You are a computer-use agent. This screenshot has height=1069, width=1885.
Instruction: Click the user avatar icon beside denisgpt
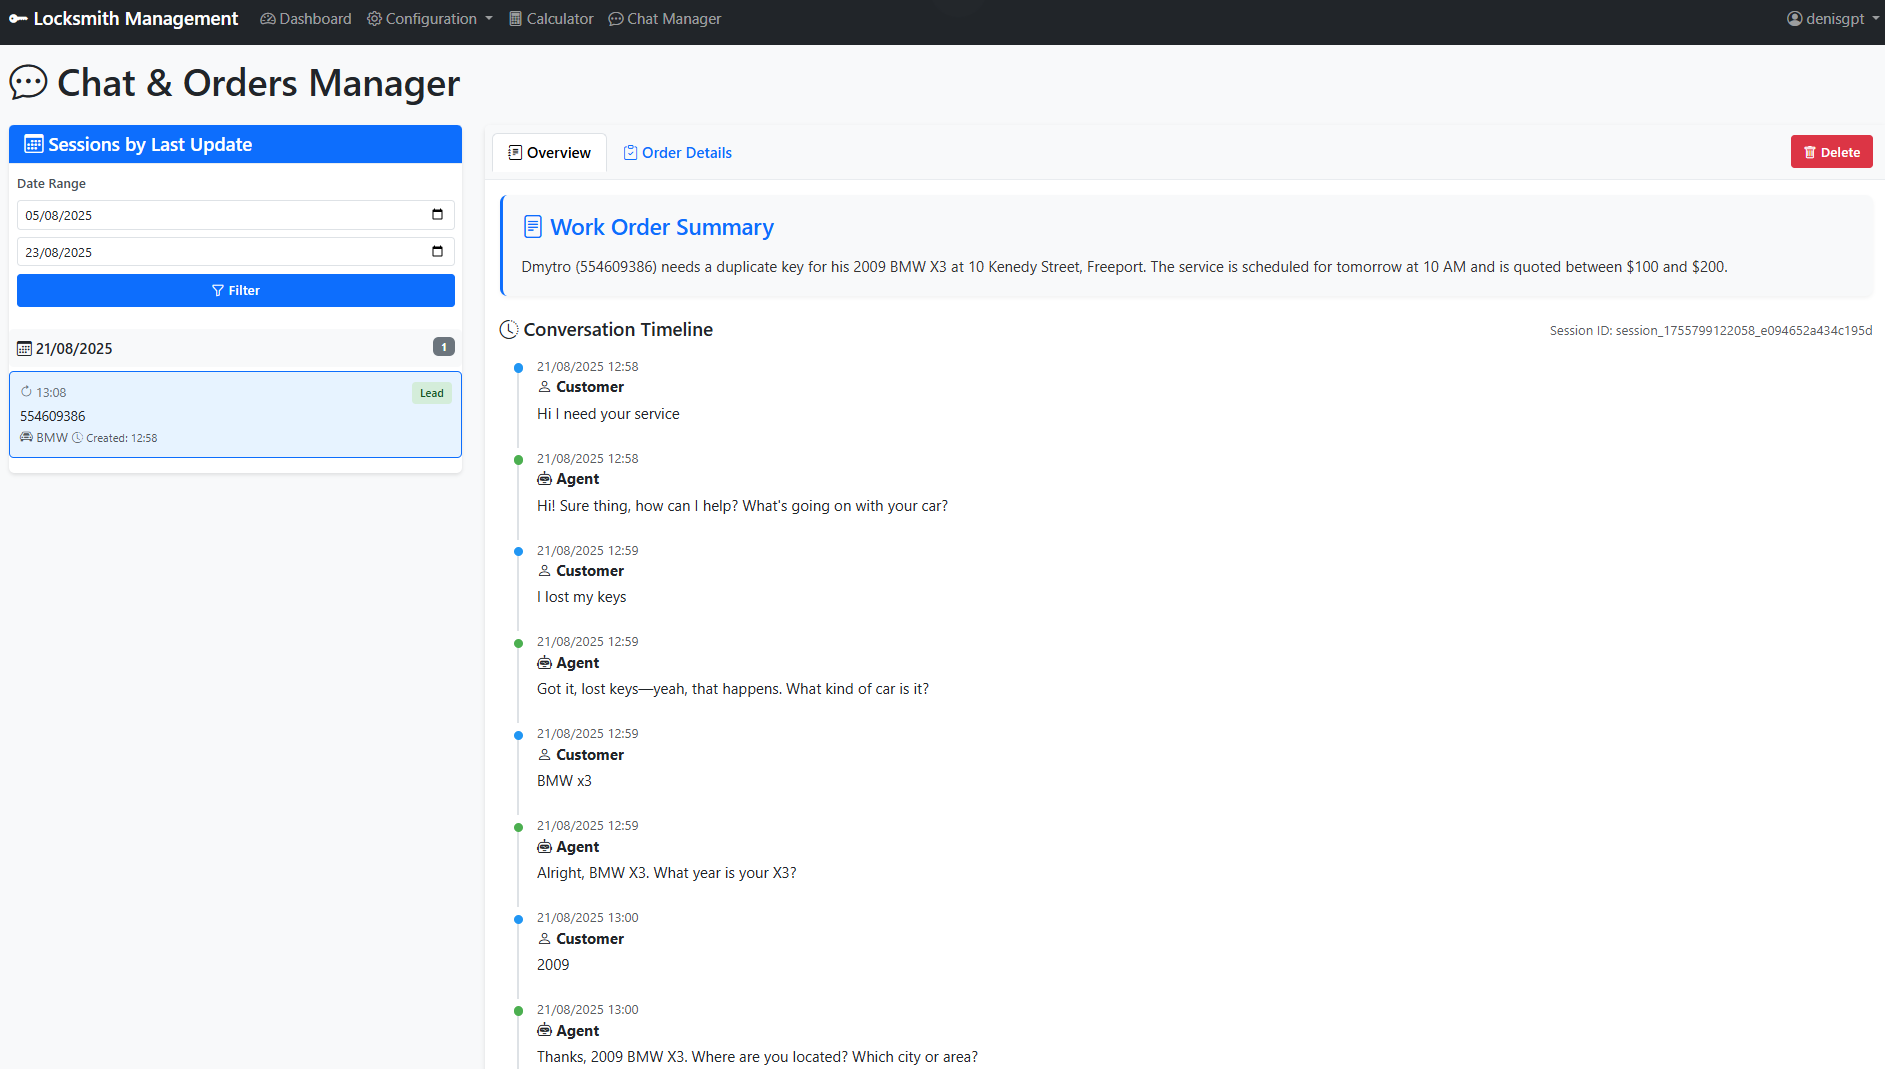coord(1794,18)
